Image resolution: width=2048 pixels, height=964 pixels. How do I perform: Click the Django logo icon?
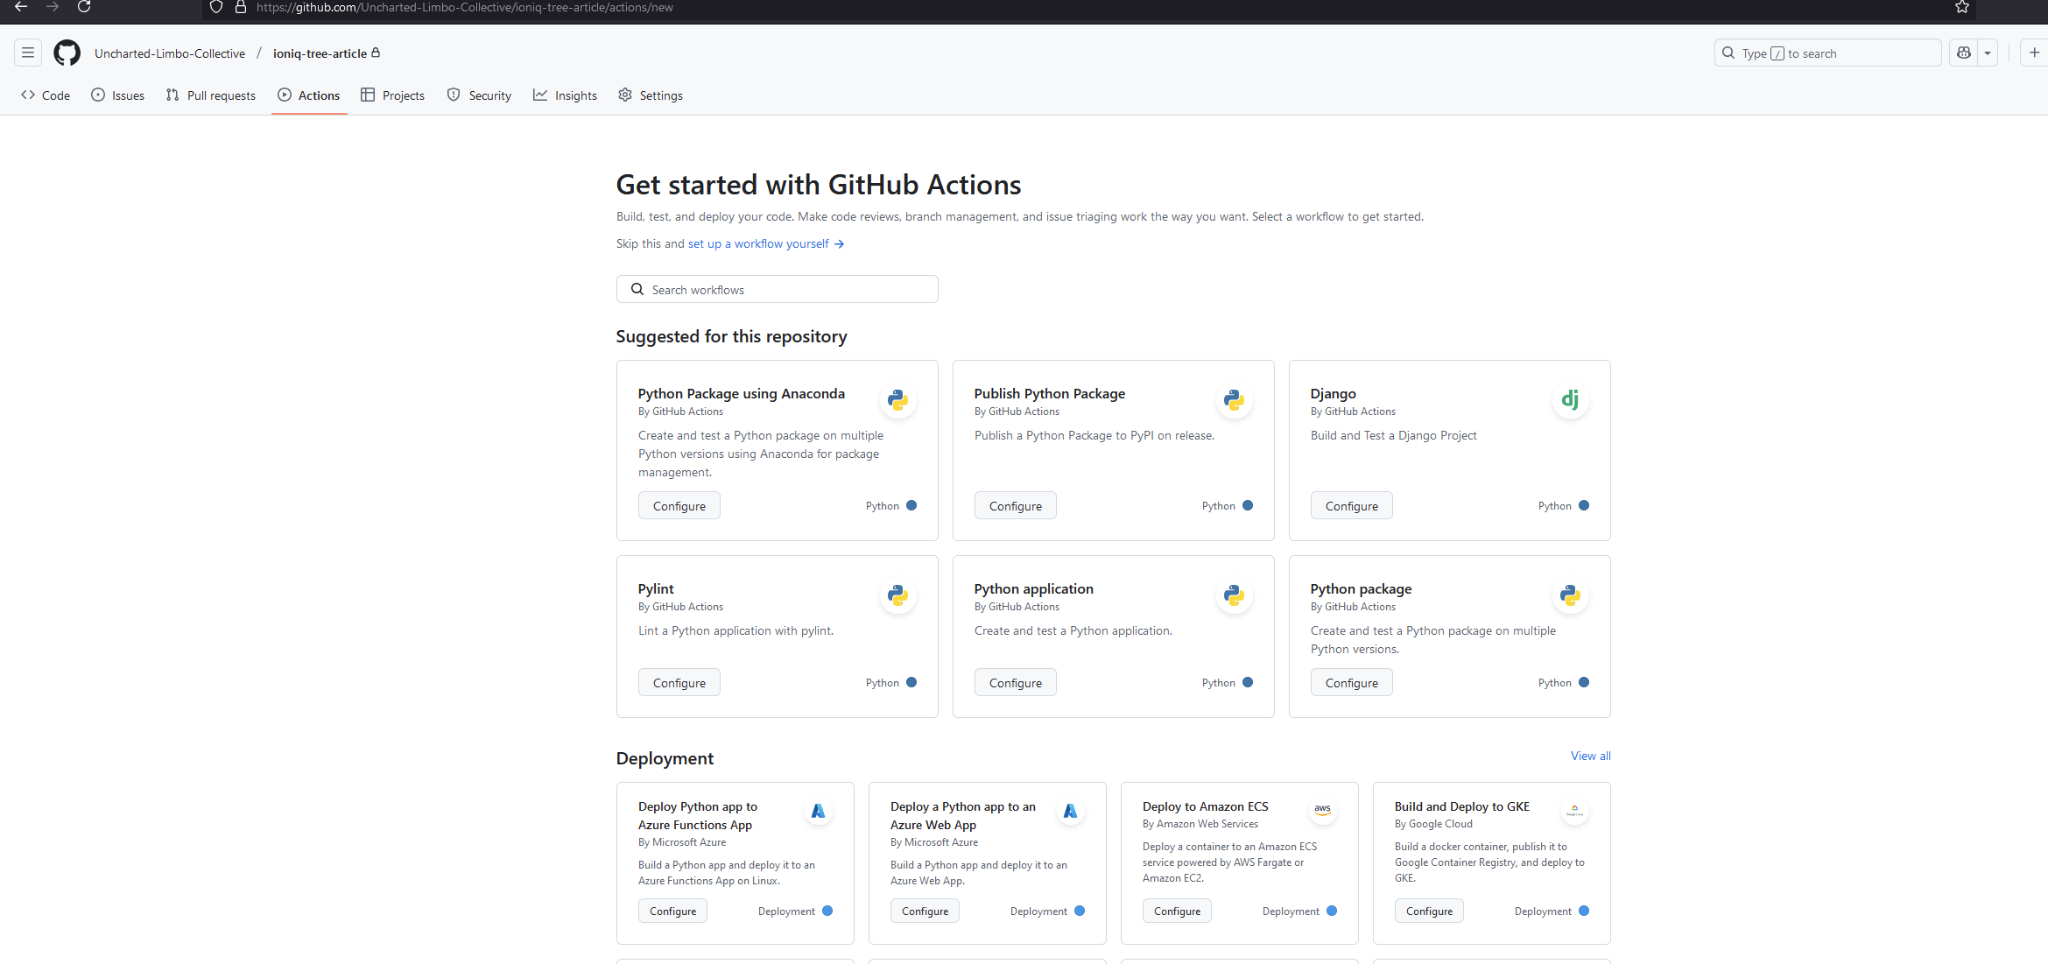click(1570, 400)
